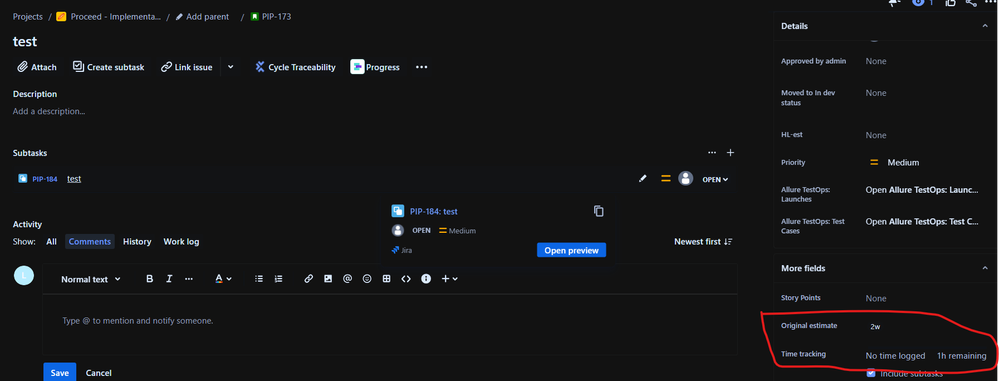
Task: Open the emoji picker in the editor toolbar
Action: [366, 278]
